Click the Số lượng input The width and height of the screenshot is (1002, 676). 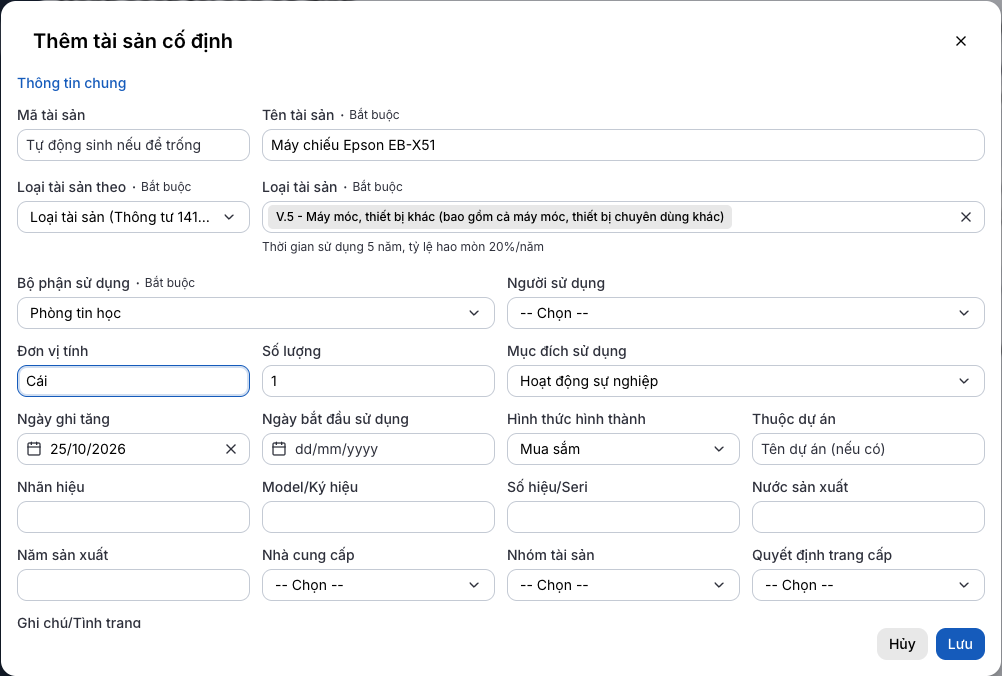click(378, 381)
